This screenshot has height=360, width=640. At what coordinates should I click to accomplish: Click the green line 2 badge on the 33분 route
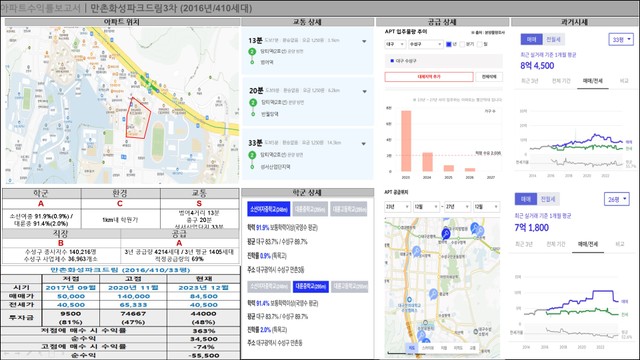pos(252,155)
